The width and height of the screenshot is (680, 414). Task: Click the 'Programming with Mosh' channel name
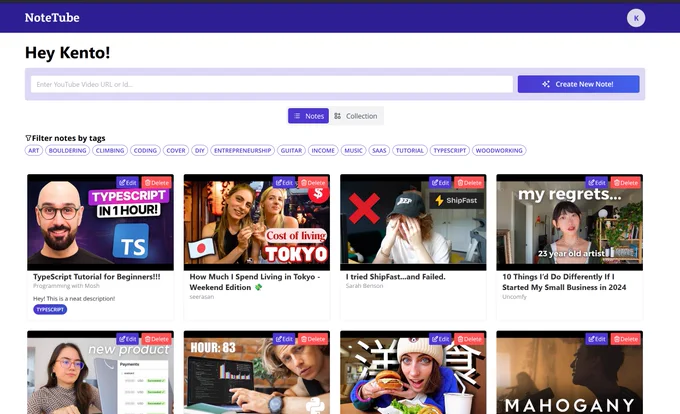point(66,286)
